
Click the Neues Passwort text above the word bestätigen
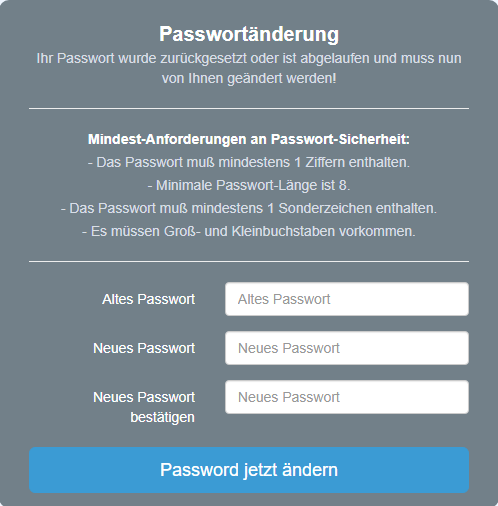coord(144,397)
